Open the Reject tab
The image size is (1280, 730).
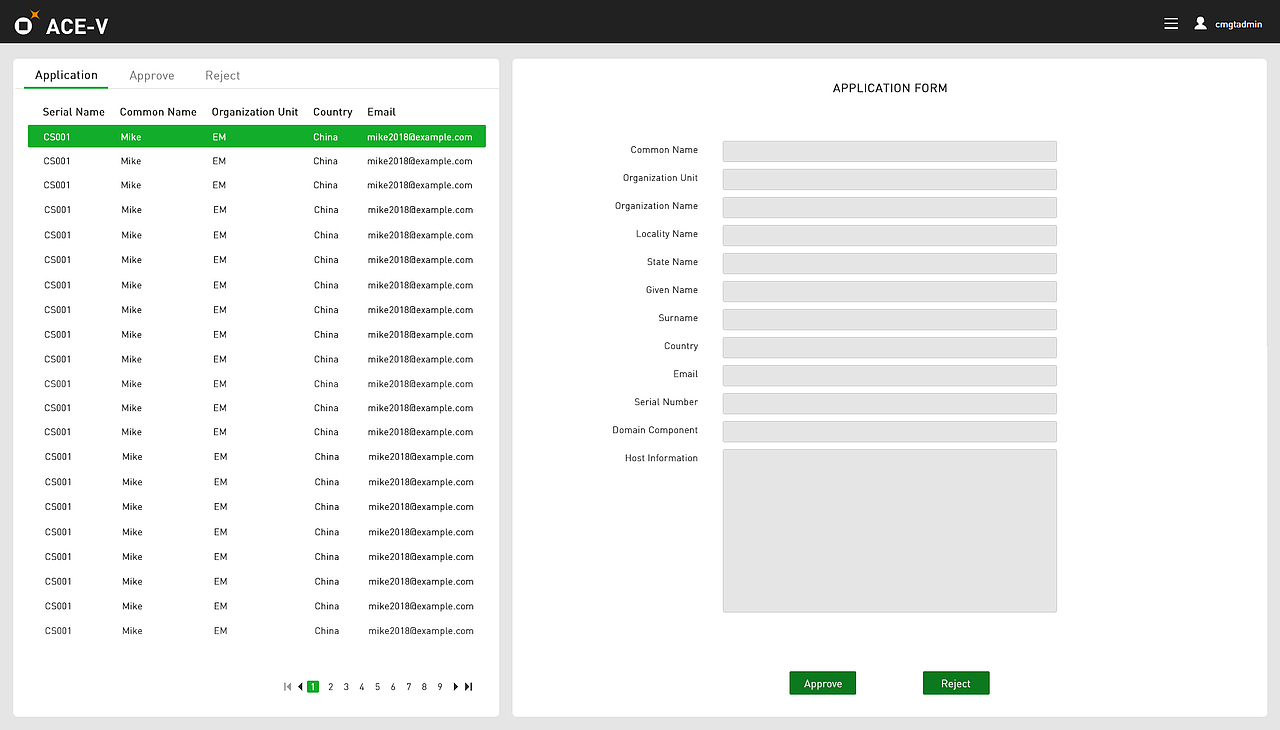point(222,75)
